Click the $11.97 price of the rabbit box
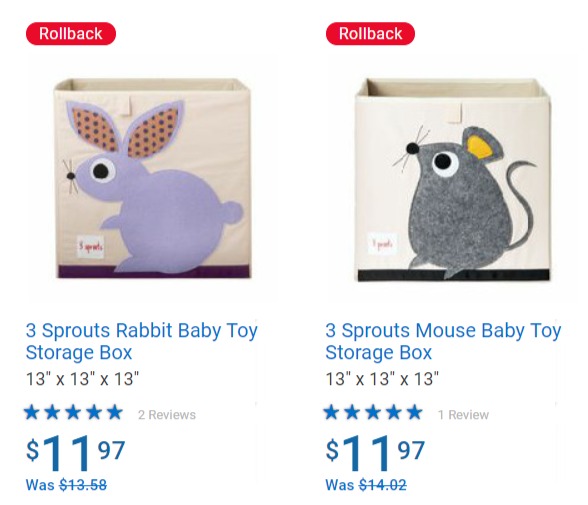Screen dimensions: 588x505 click(x=75, y=453)
